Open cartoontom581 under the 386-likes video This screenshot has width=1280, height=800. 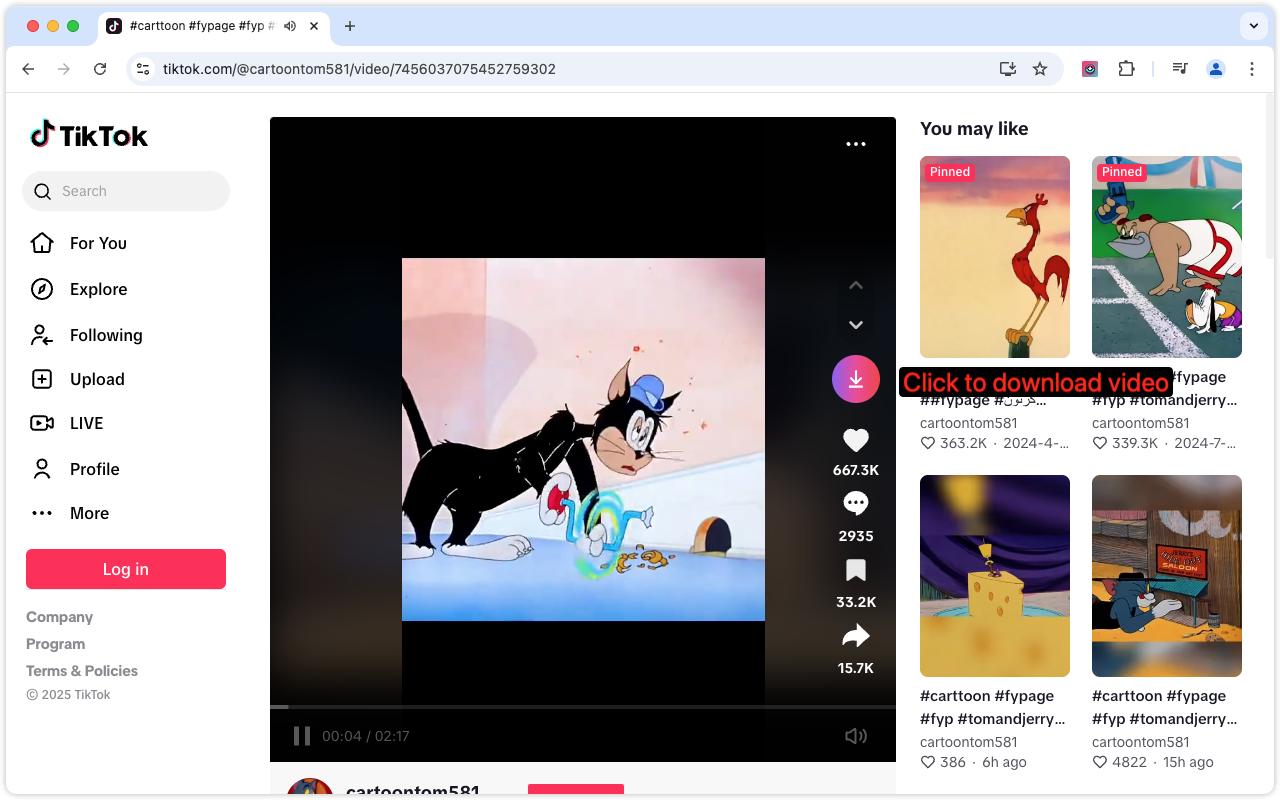(x=969, y=742)
